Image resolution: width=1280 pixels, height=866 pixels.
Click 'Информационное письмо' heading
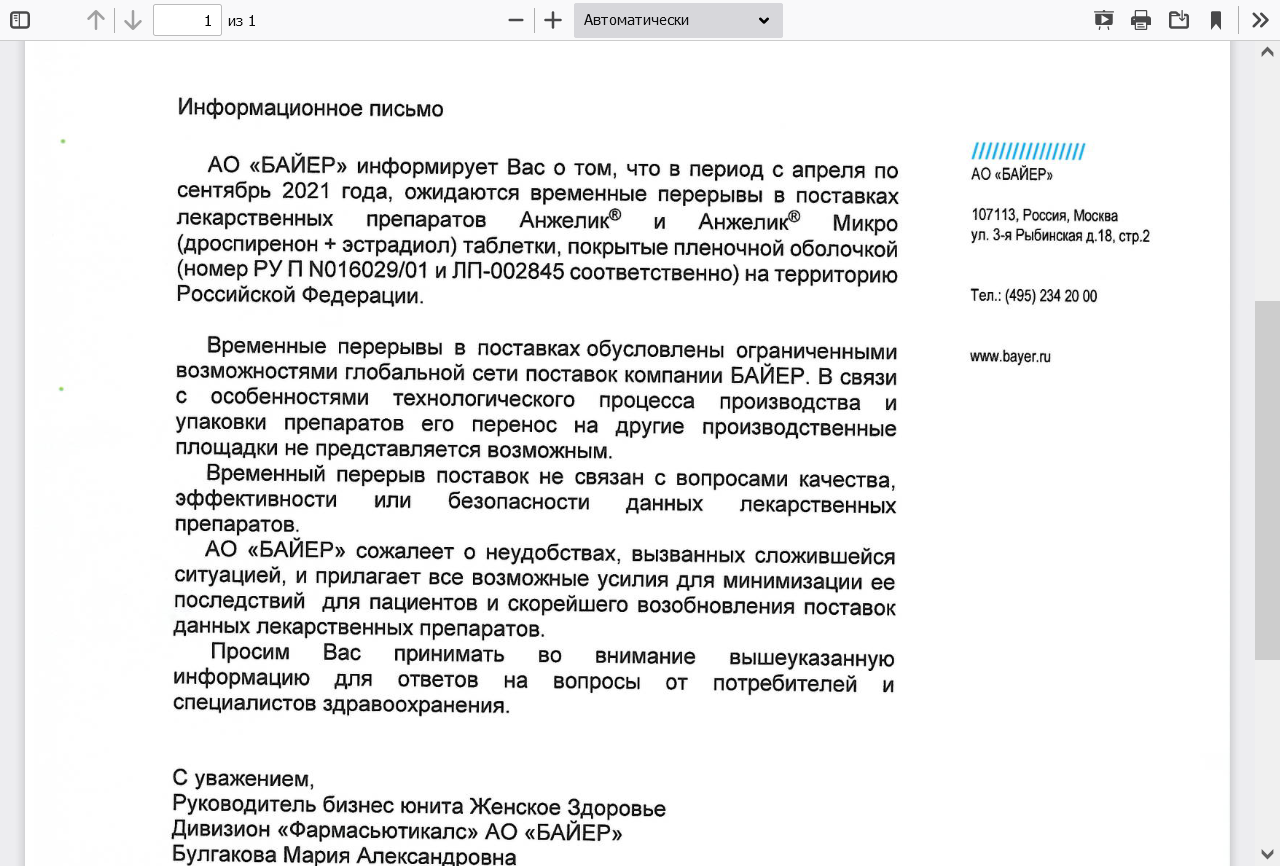(310, 108)
